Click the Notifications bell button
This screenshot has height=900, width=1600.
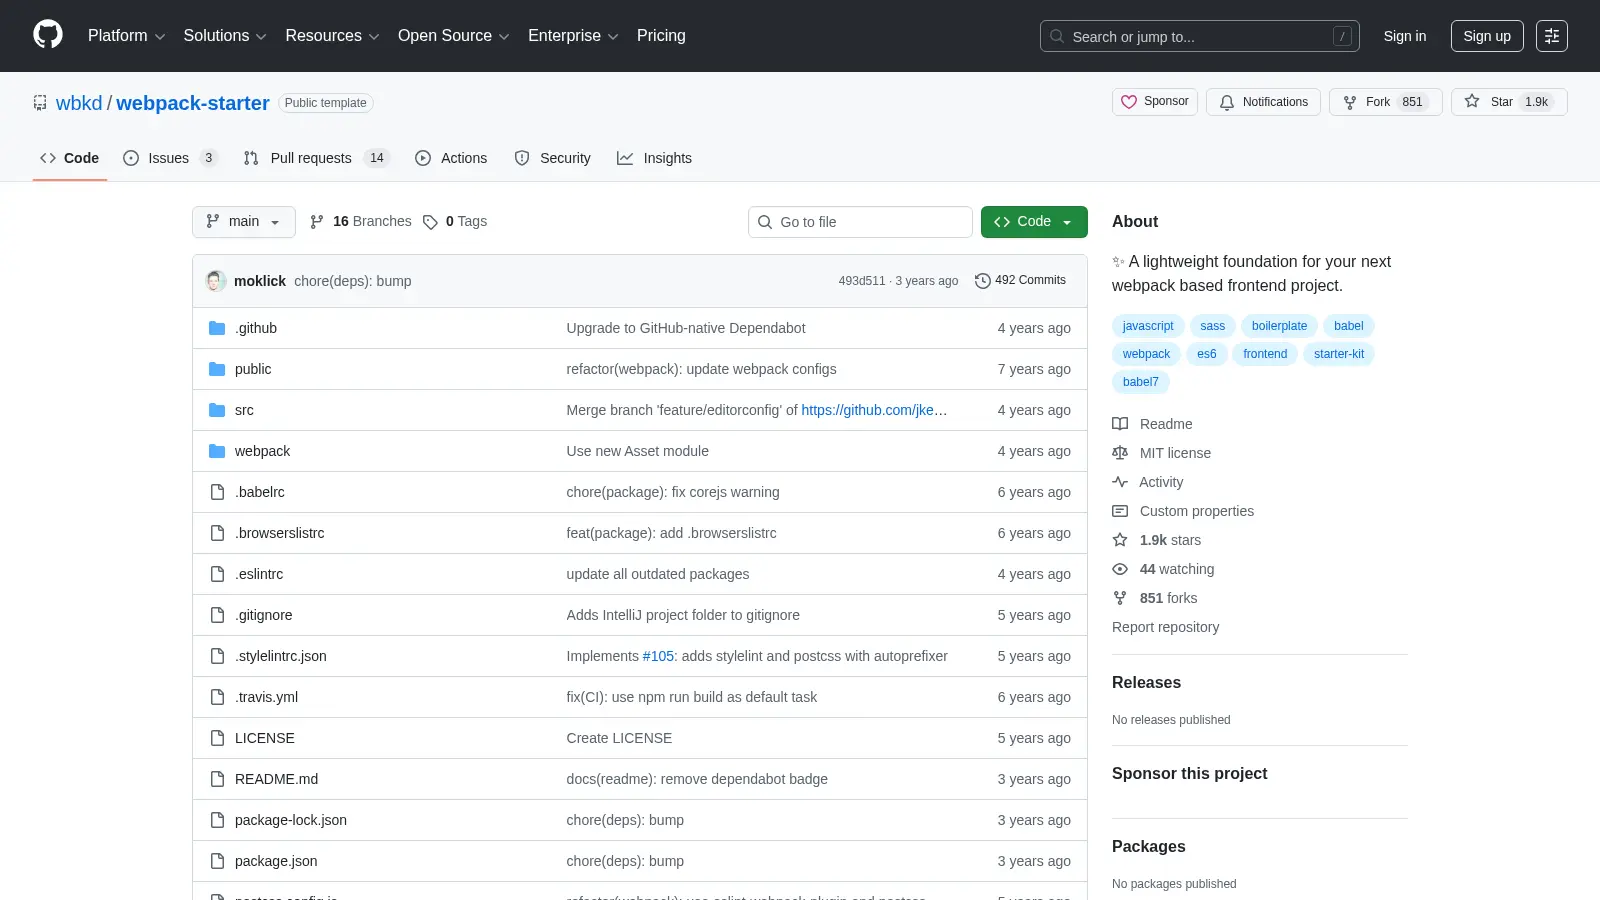(x=1264, y=102)
